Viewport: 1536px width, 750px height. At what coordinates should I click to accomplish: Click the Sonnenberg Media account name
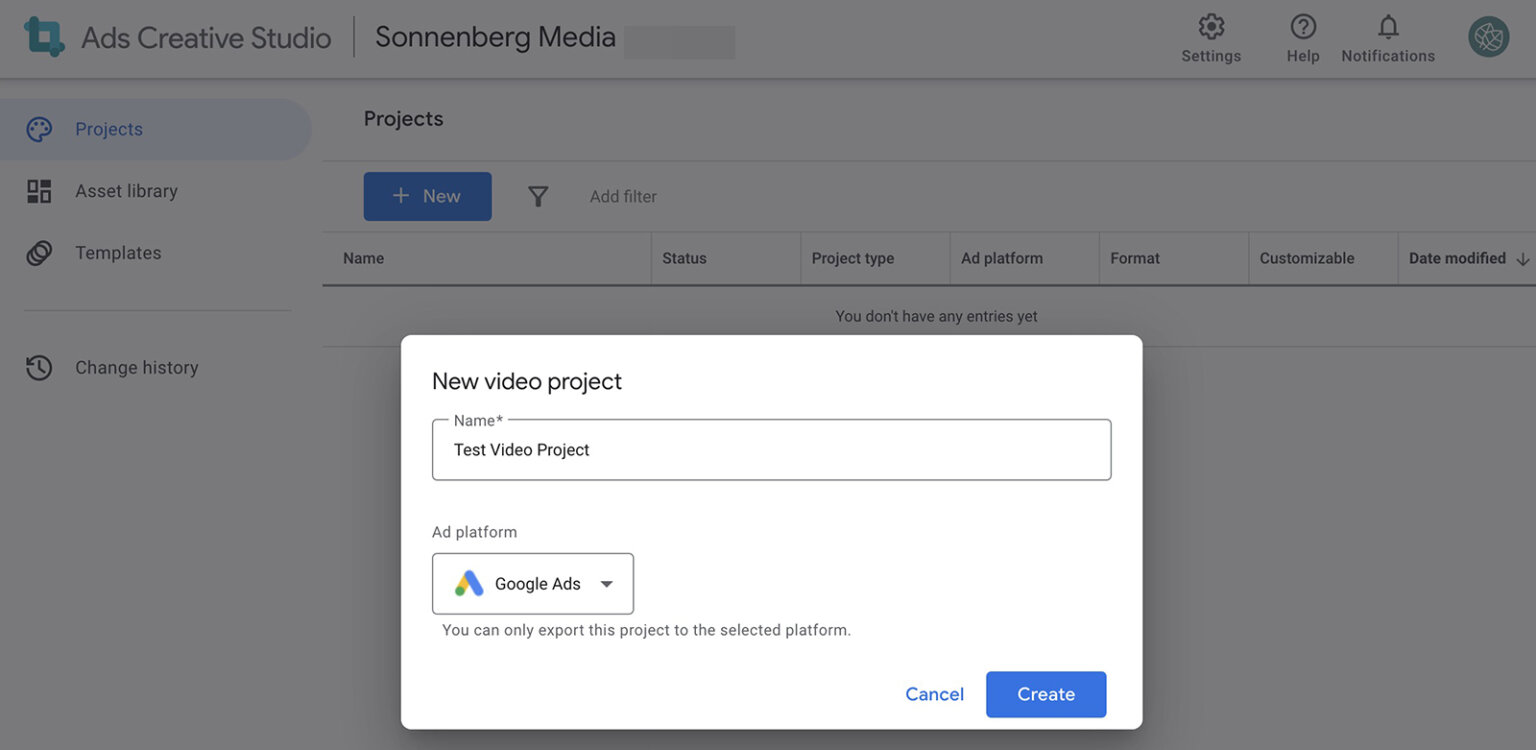pos(495,37)
